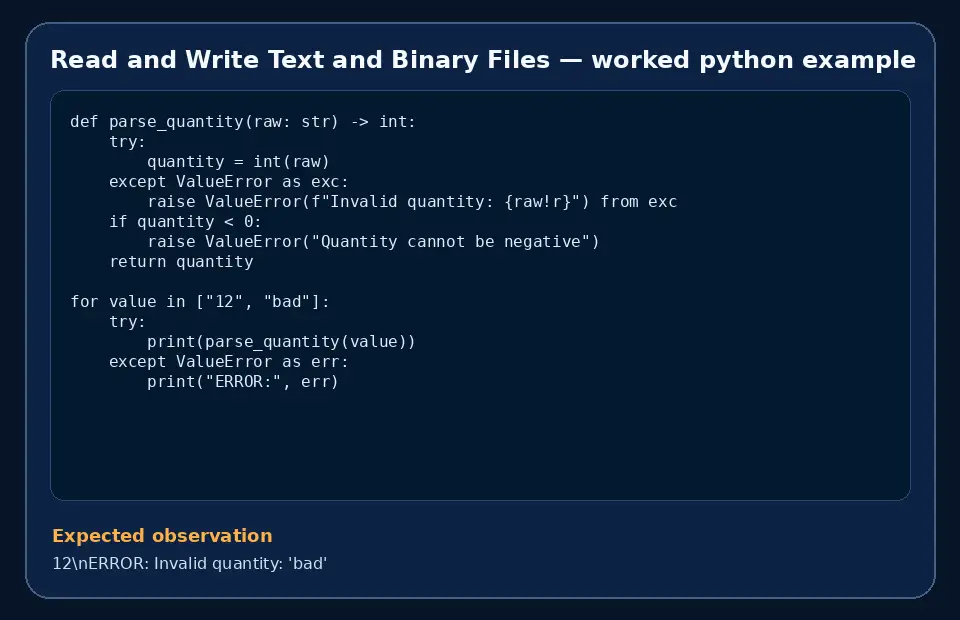Click the line "quantity = int(raw)"
Image resolution: width=960 pixels, height=620 pixels.
coord(238,162)
